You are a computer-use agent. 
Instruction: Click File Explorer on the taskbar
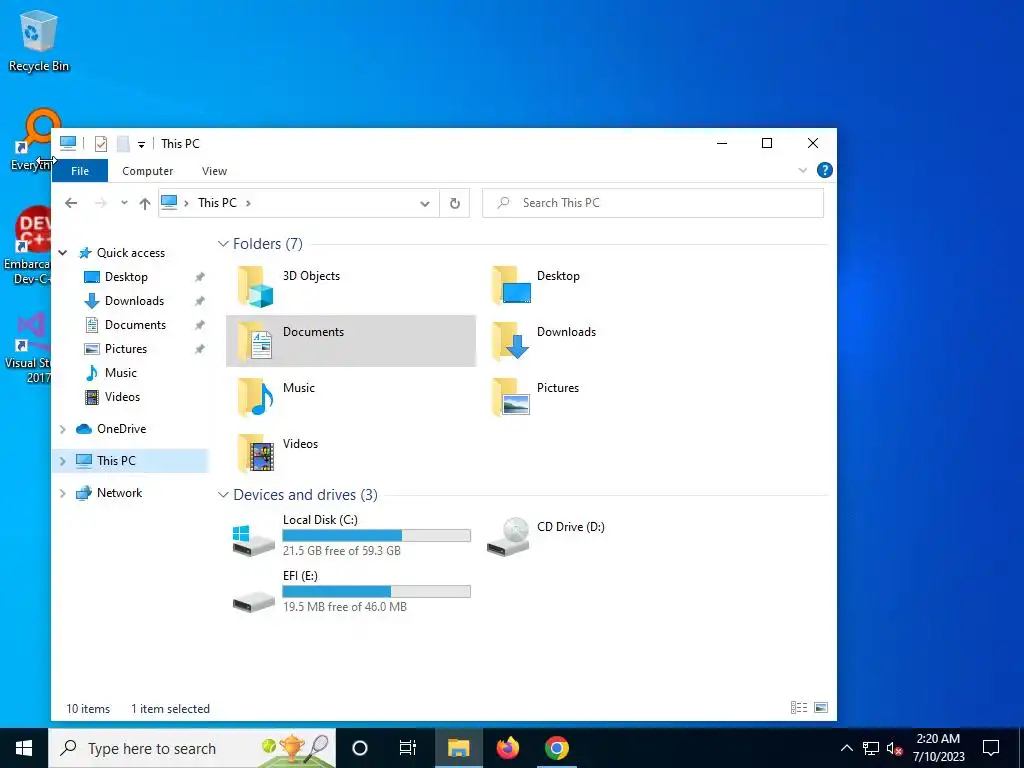pos(458,748)
